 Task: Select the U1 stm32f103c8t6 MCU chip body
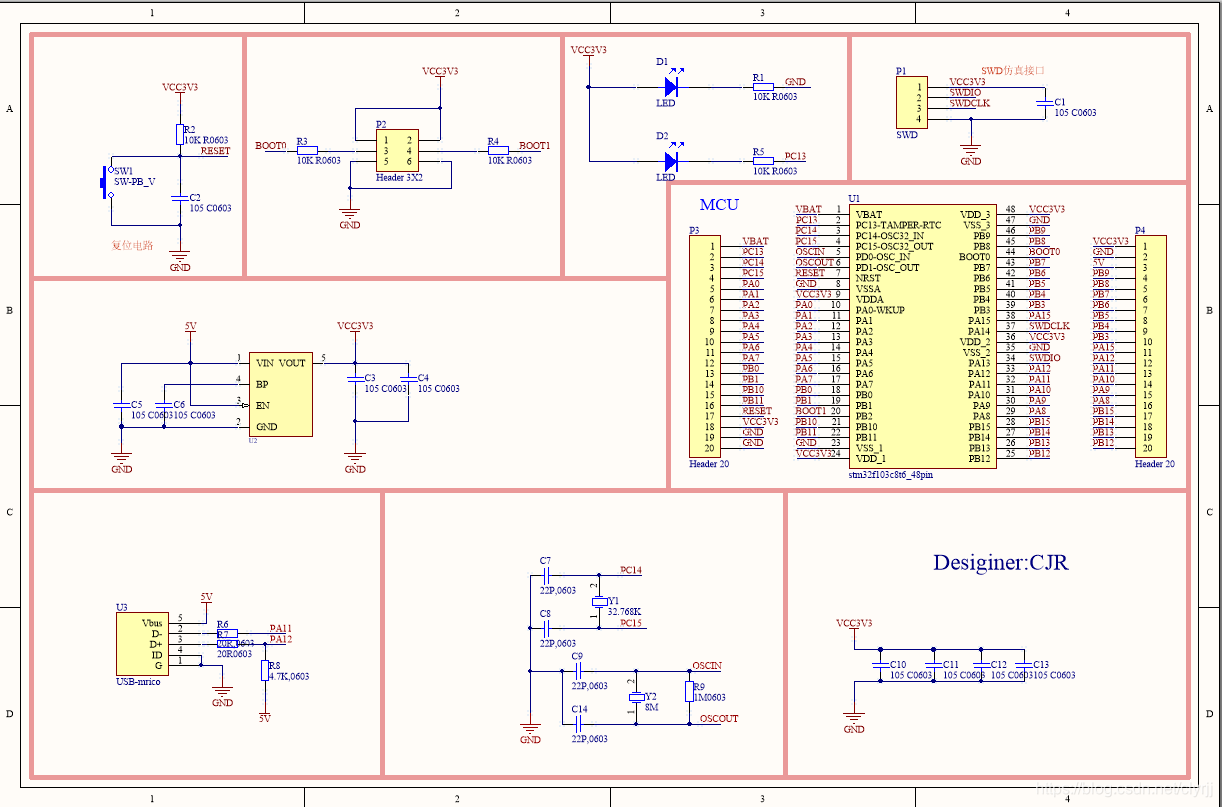(x=922, y=336)
